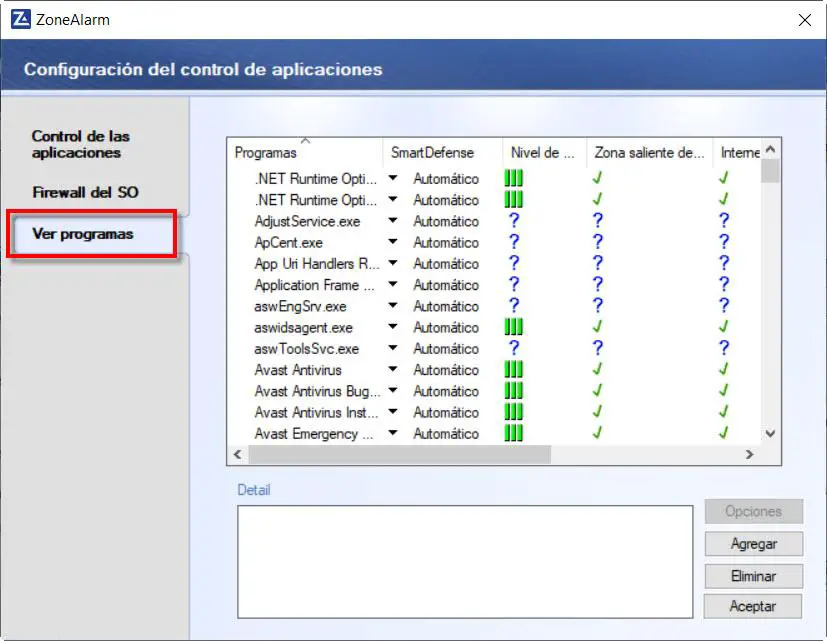Click Internet question mark for Application Frame row
The width and height of the screenshot is (827, 641).
(724, 284)
